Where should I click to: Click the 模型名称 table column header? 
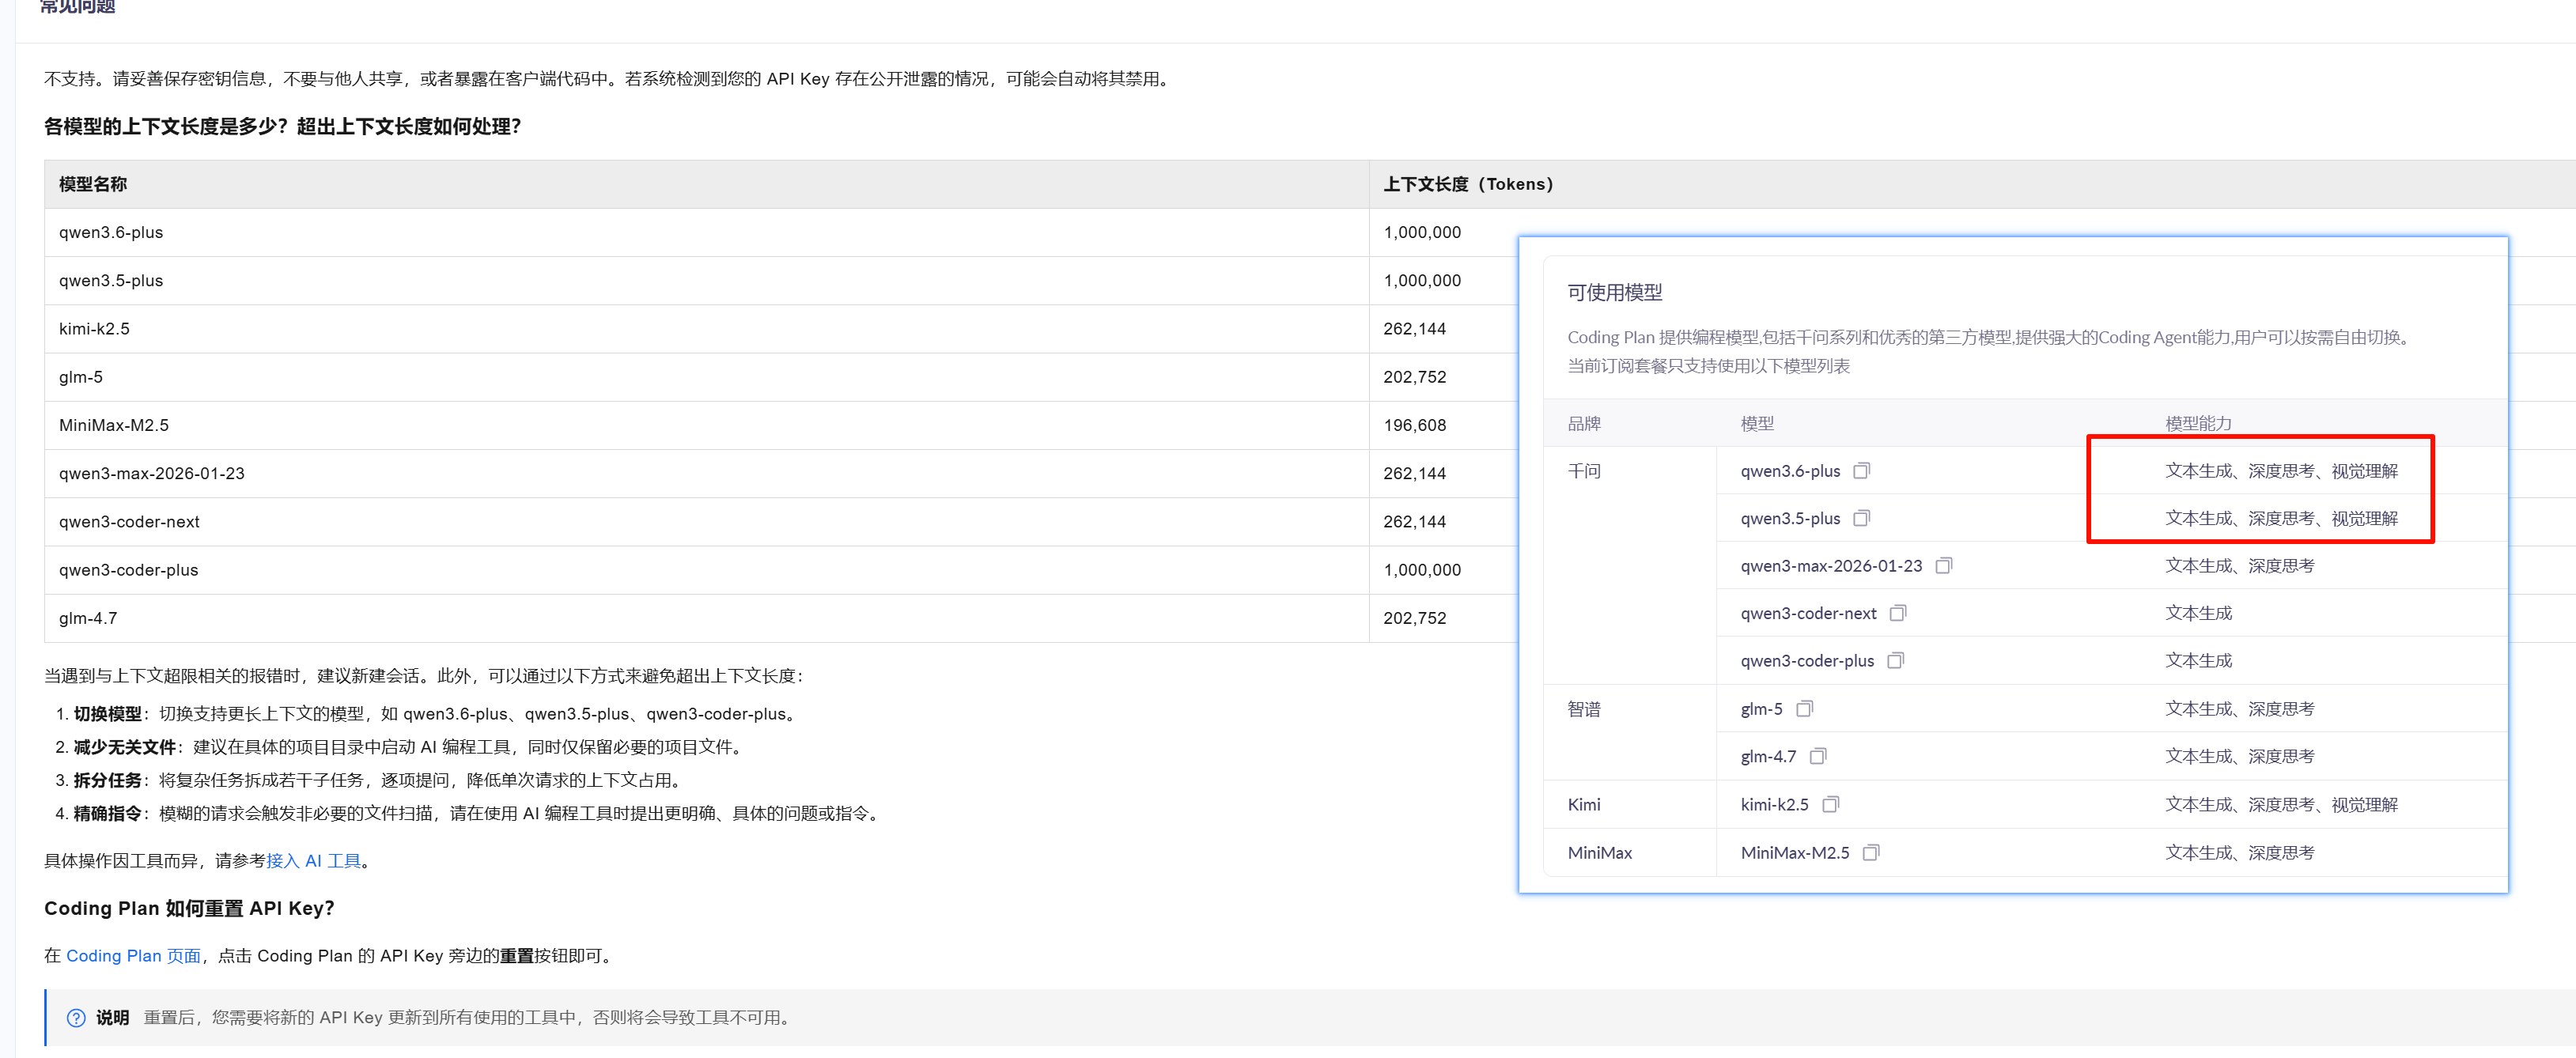[93, 184]
